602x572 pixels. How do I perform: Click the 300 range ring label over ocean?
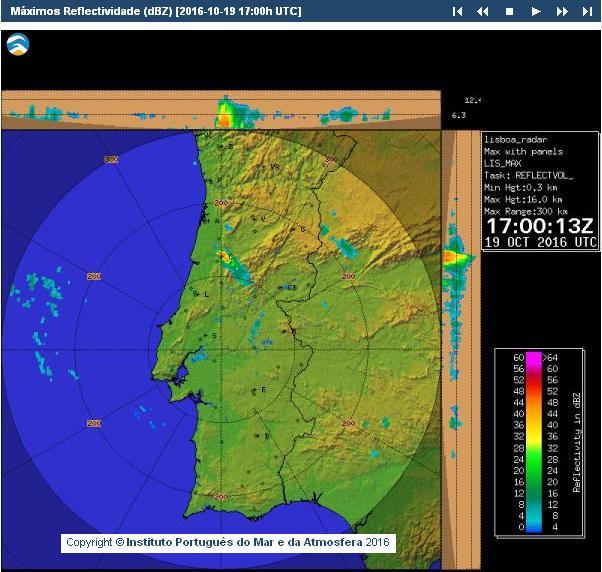point(111,159)
